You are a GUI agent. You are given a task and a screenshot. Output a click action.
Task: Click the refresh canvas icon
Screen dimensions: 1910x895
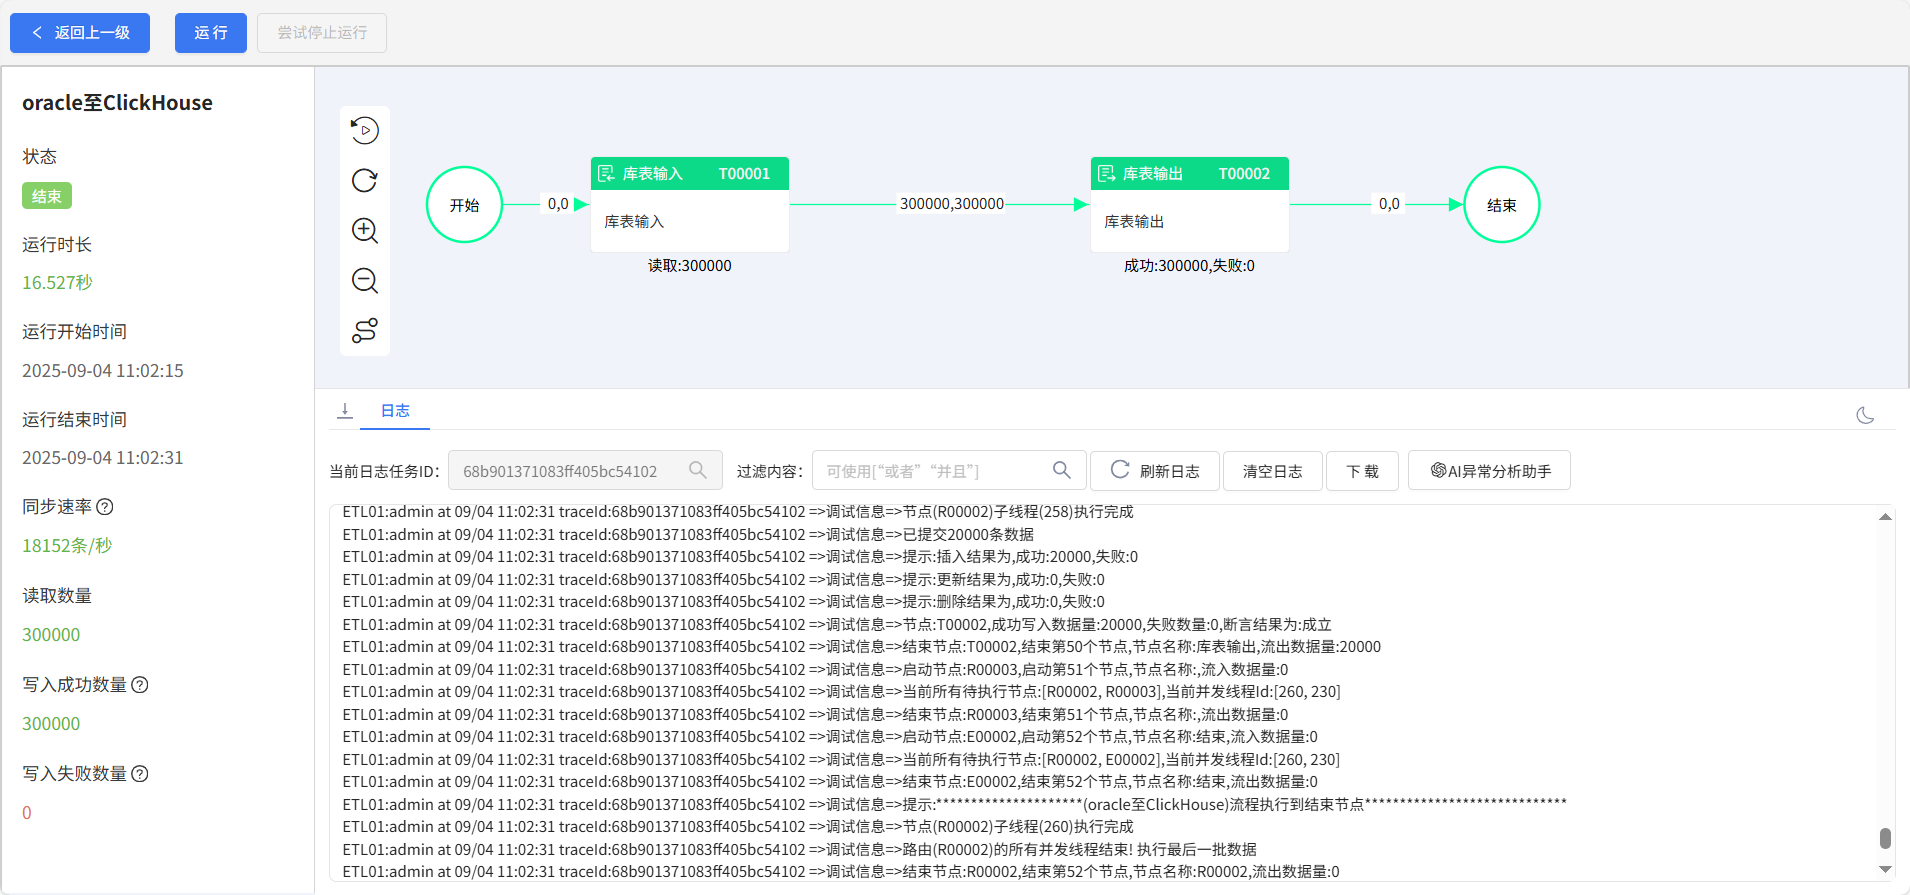click(x=365, y=180)
